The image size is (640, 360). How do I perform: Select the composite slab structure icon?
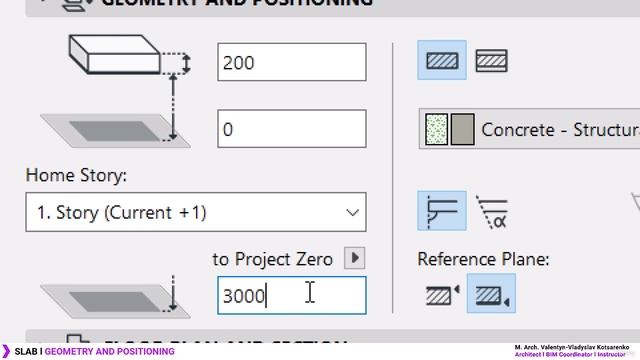(x=491, y=60)
